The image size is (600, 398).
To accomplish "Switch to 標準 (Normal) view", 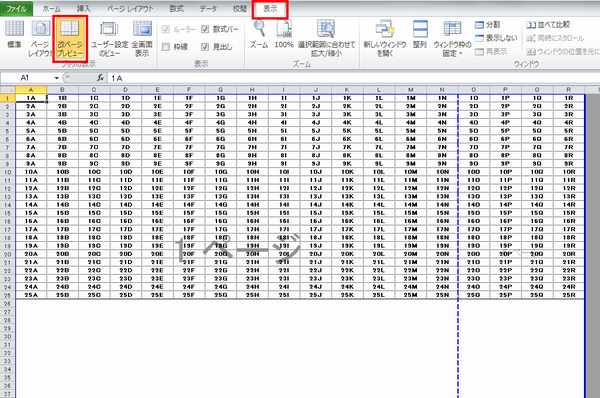I will (14, 35).
